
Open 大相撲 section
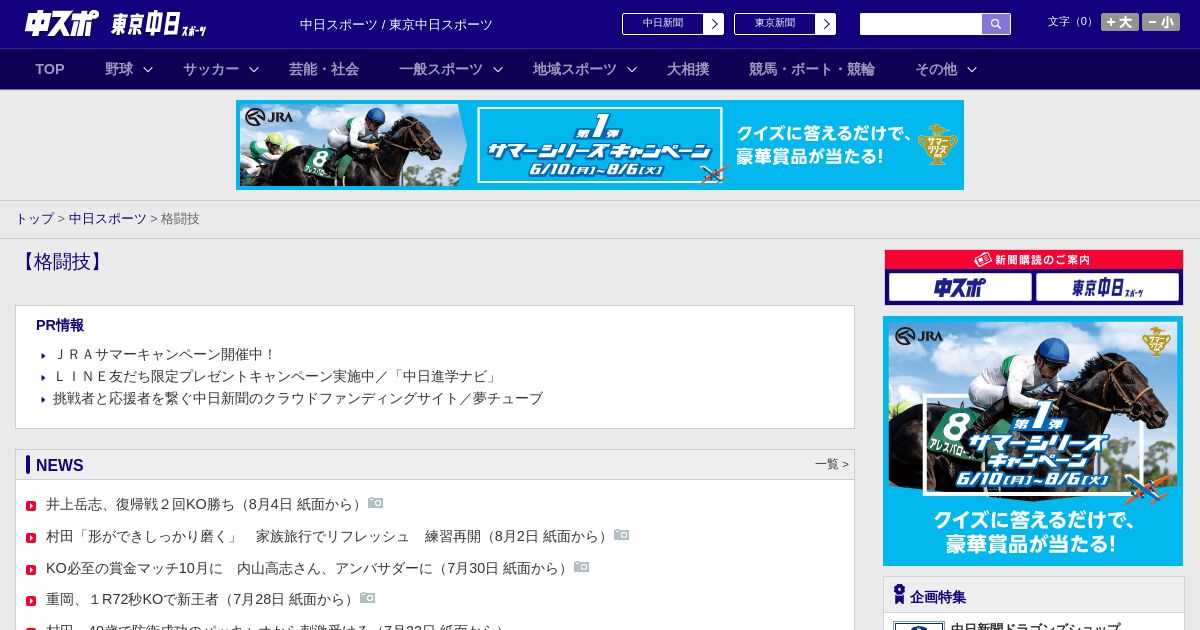point(688,69)
